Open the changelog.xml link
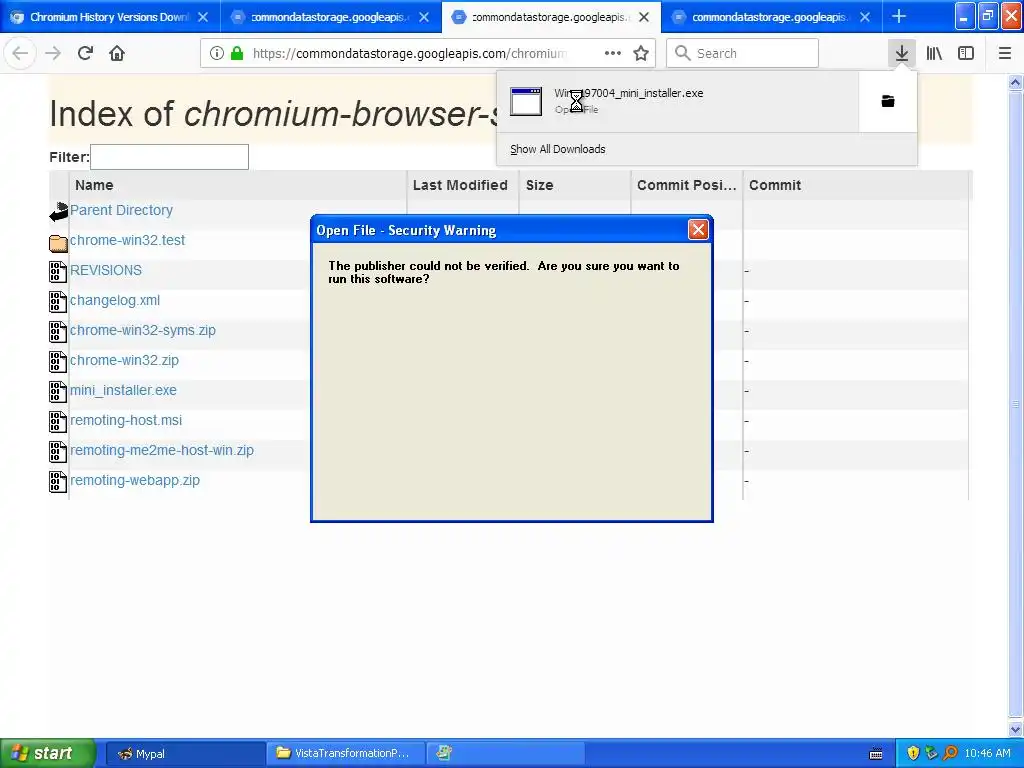Screen dimensions: 1024x768 pyautogui.click(x=115, y=300)
